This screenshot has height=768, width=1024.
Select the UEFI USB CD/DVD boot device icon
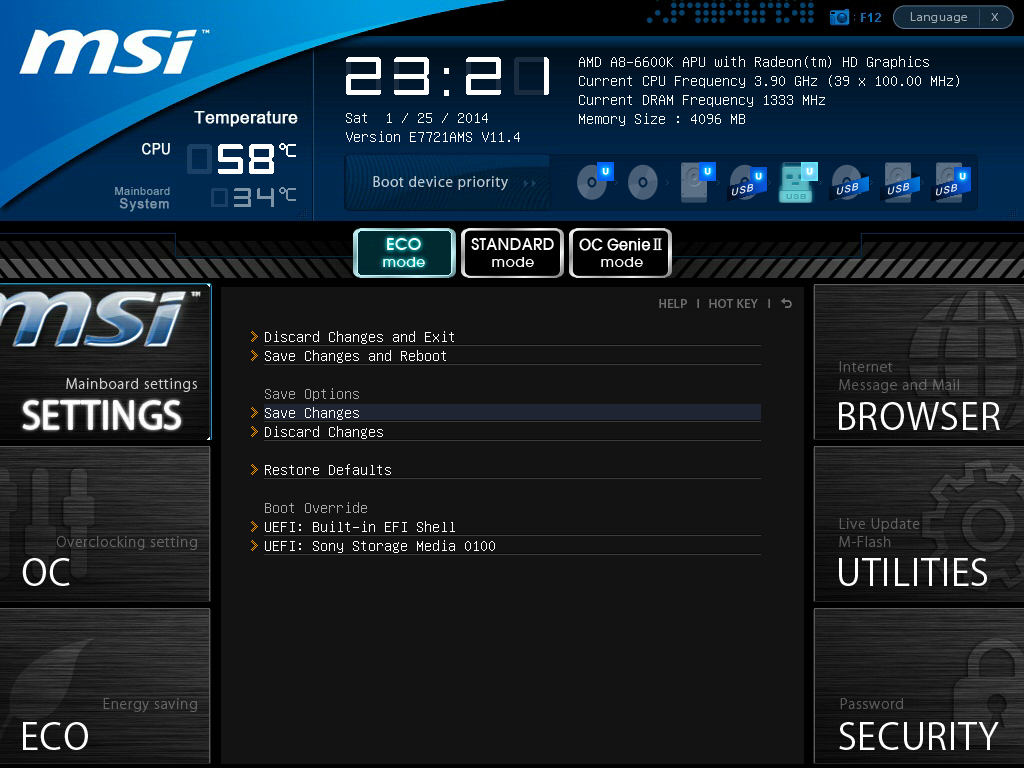[746, 182]
